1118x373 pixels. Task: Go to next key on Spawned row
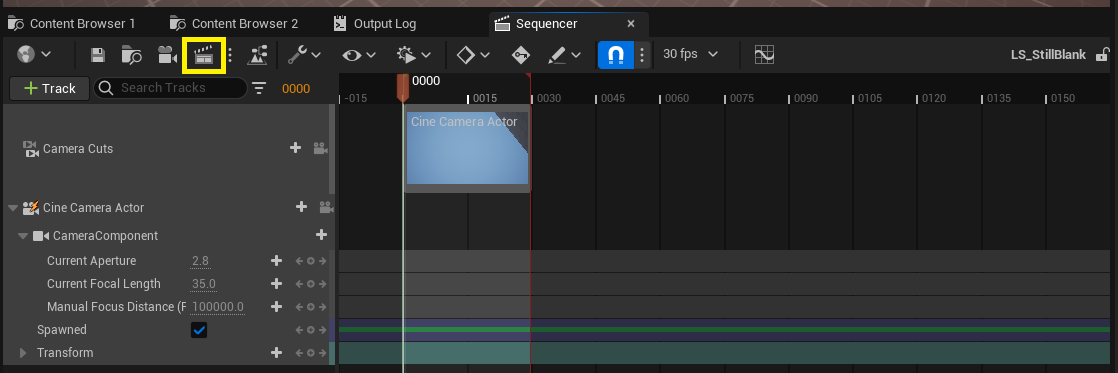coord(322,330)
